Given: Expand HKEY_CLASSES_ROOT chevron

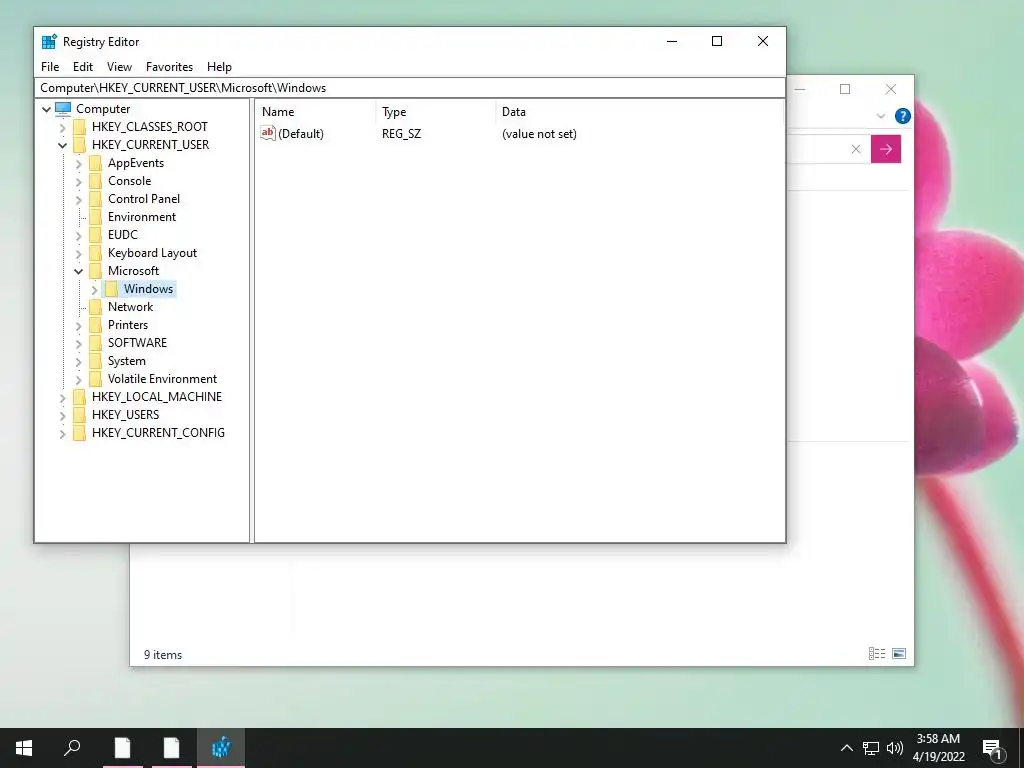Looking at the screenshot, I should point(63,127).
